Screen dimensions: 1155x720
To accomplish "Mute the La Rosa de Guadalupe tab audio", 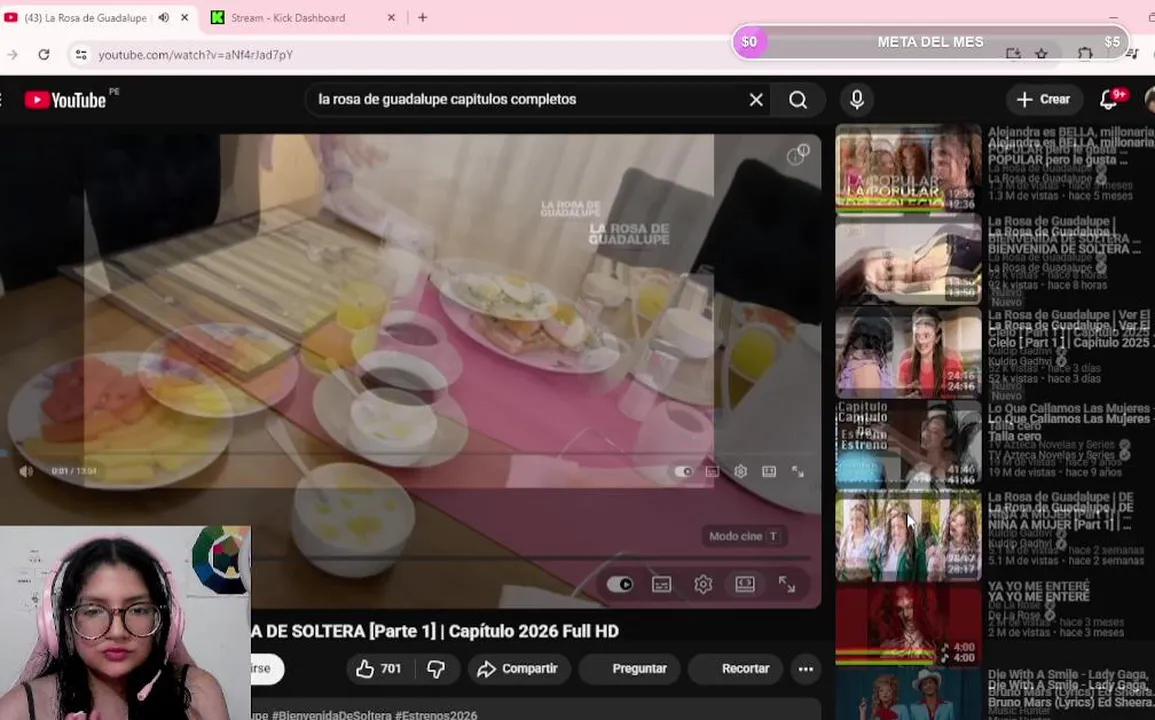I will (x=164, y=18).
